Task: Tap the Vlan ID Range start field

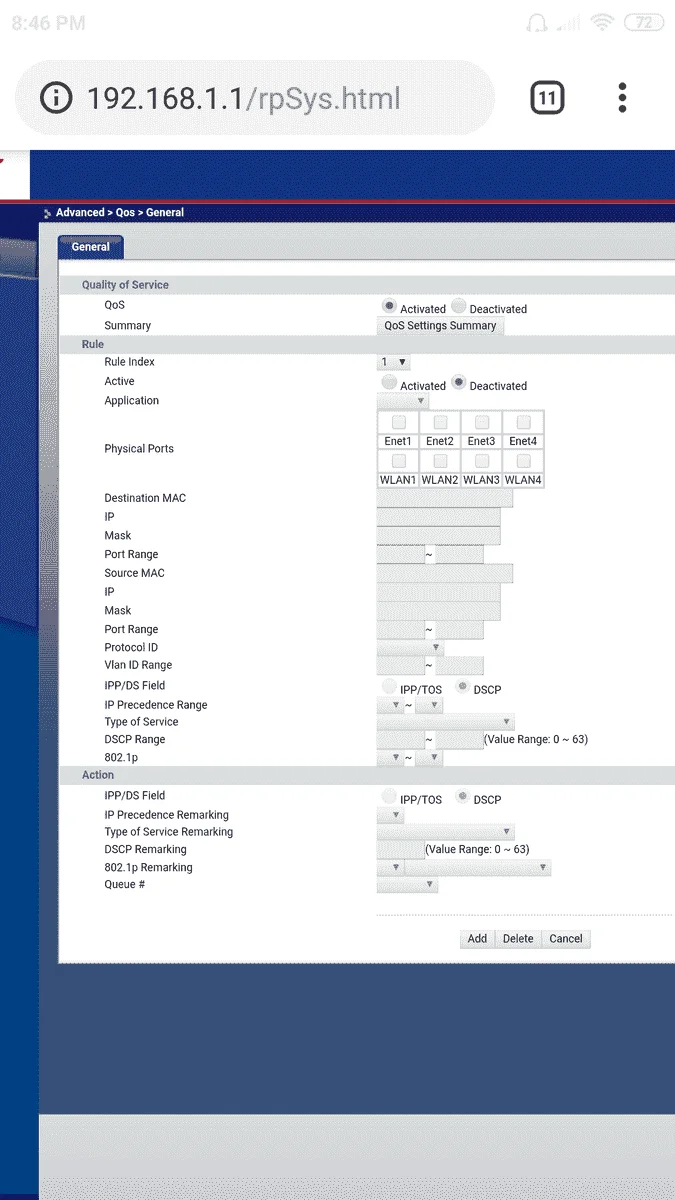Action: coord(401,666)
